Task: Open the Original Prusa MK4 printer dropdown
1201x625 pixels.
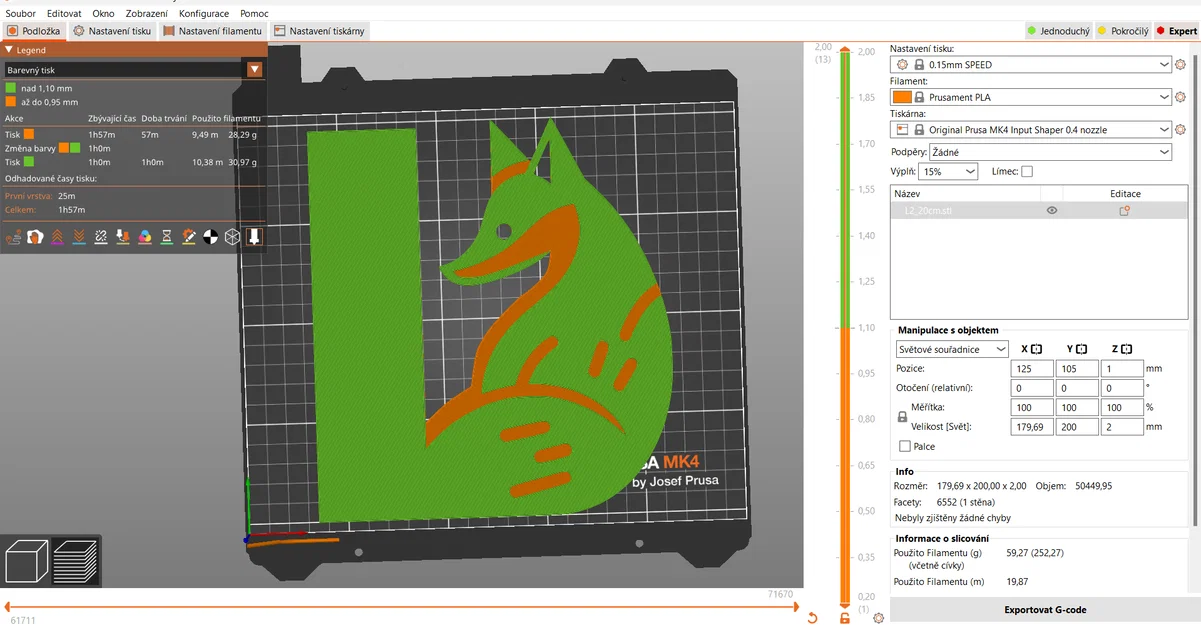Action: [1030, 130]
